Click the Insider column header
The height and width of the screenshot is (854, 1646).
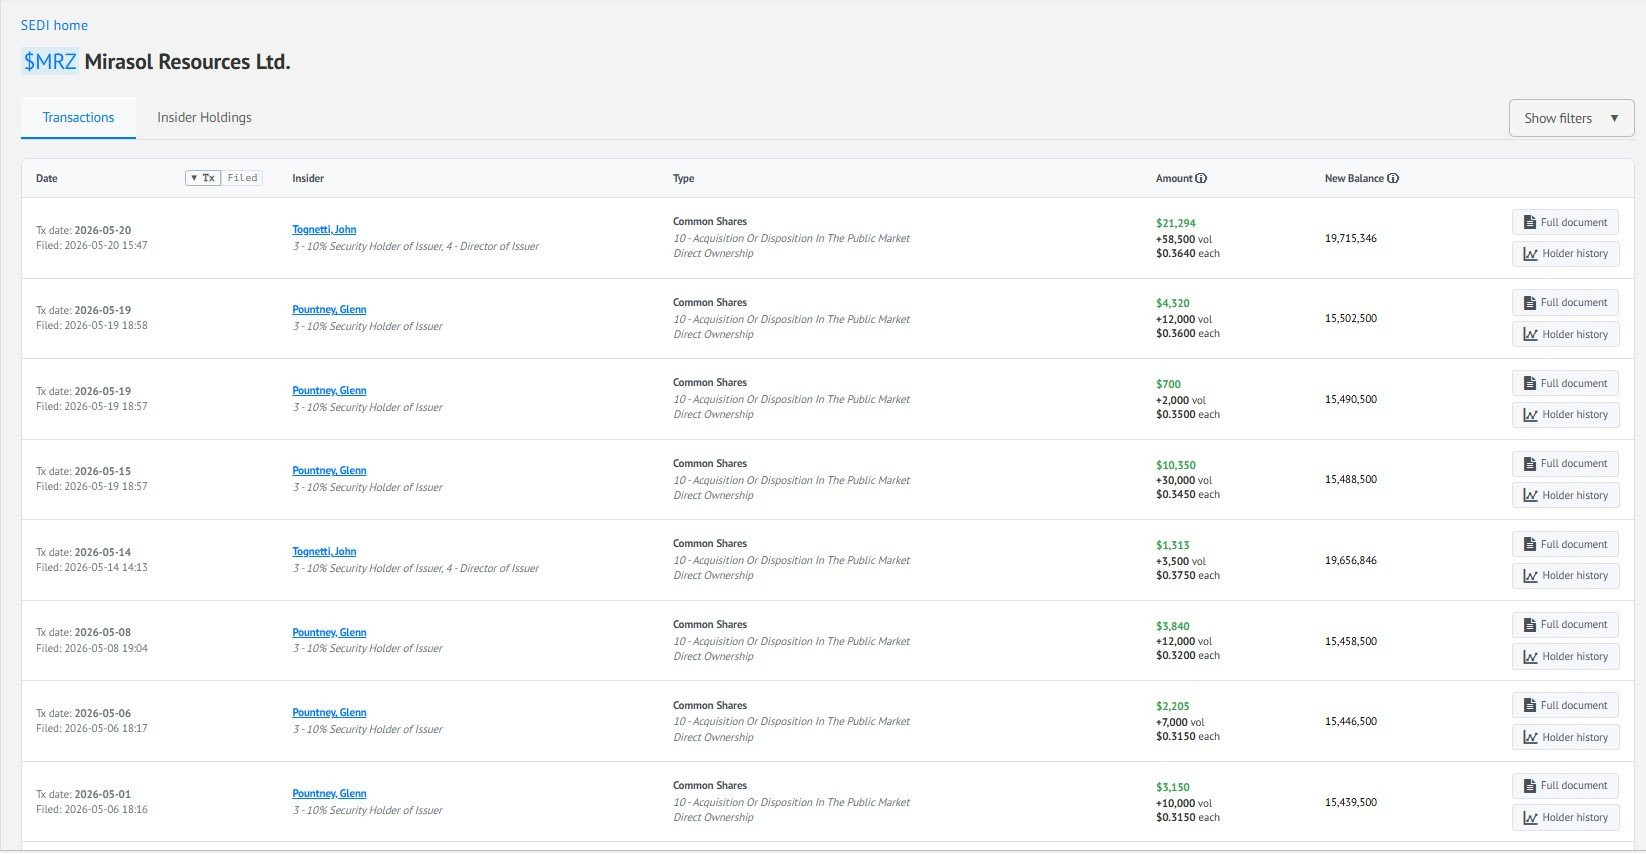(x=308, y=178)
